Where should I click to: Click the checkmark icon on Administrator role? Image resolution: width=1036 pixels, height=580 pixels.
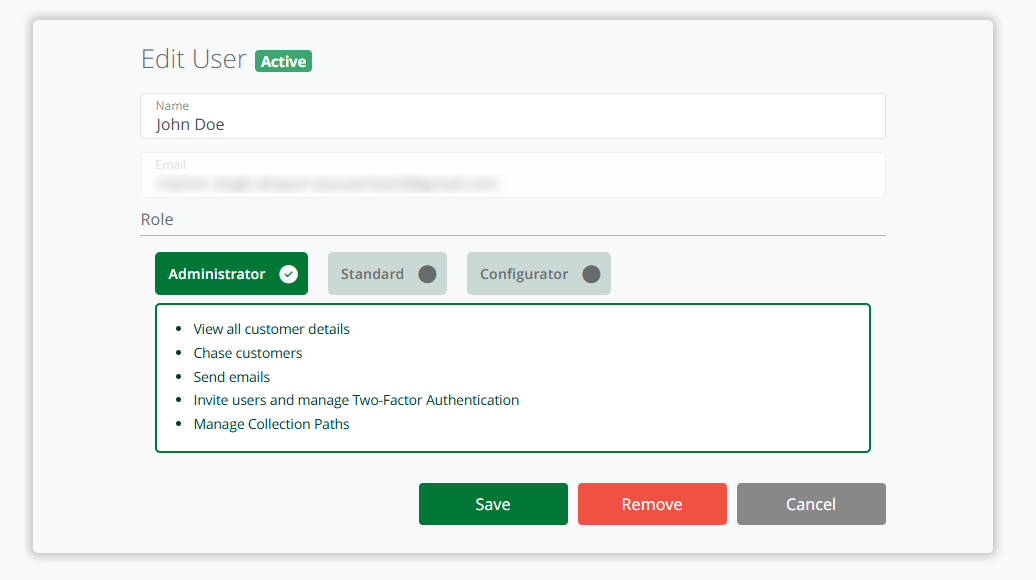[x=288, y=274]
